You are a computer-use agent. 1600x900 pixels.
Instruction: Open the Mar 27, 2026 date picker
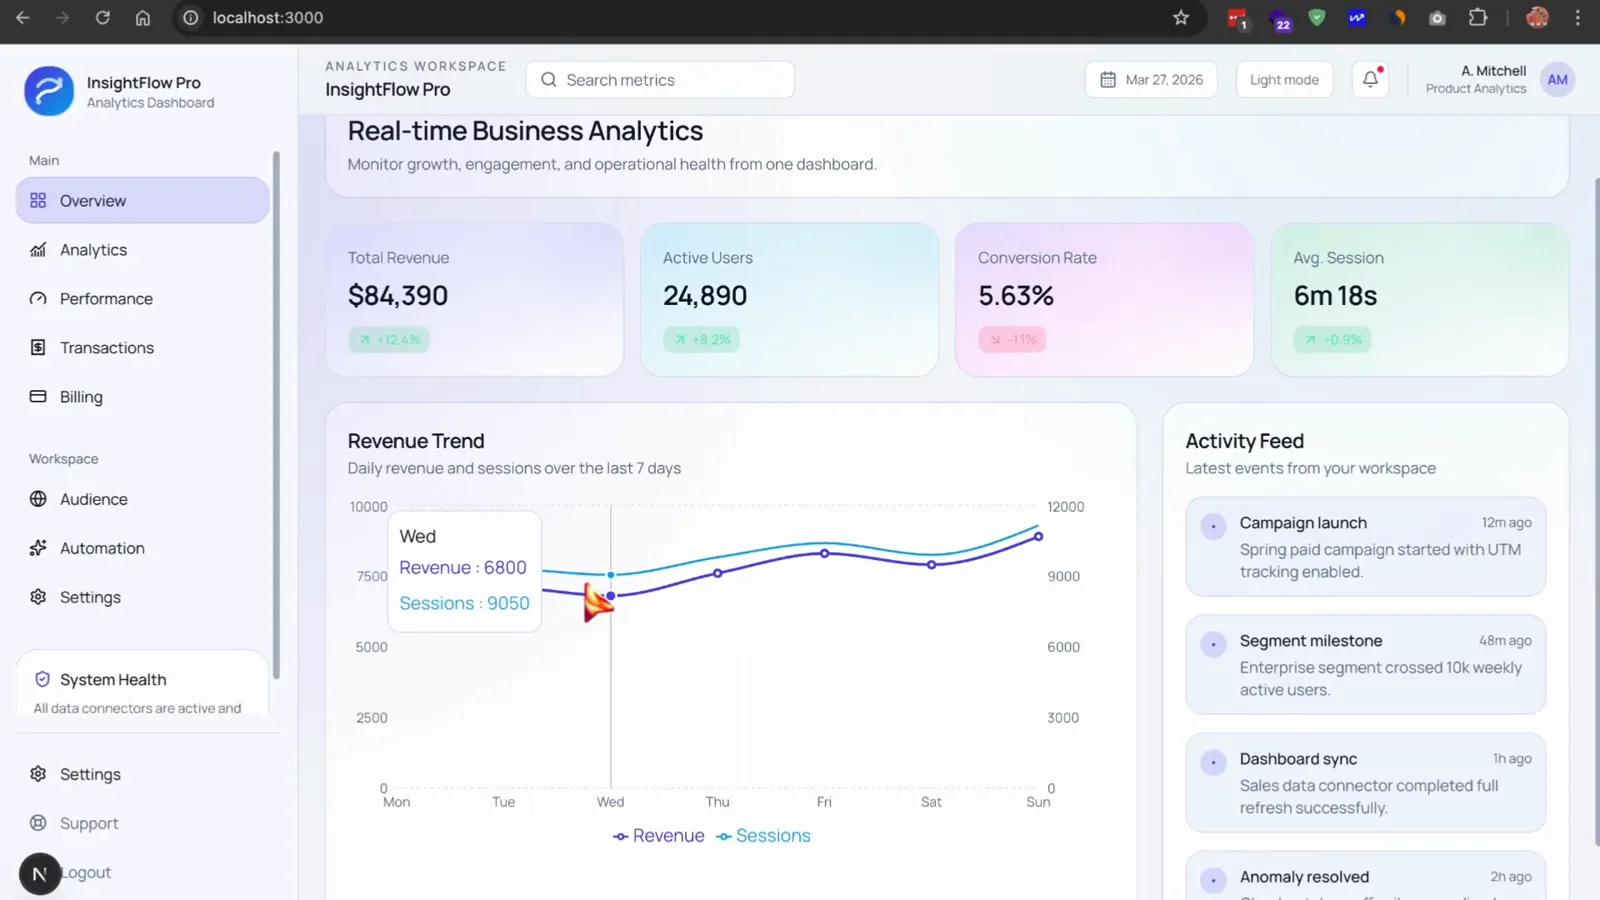pos(1151,80)
